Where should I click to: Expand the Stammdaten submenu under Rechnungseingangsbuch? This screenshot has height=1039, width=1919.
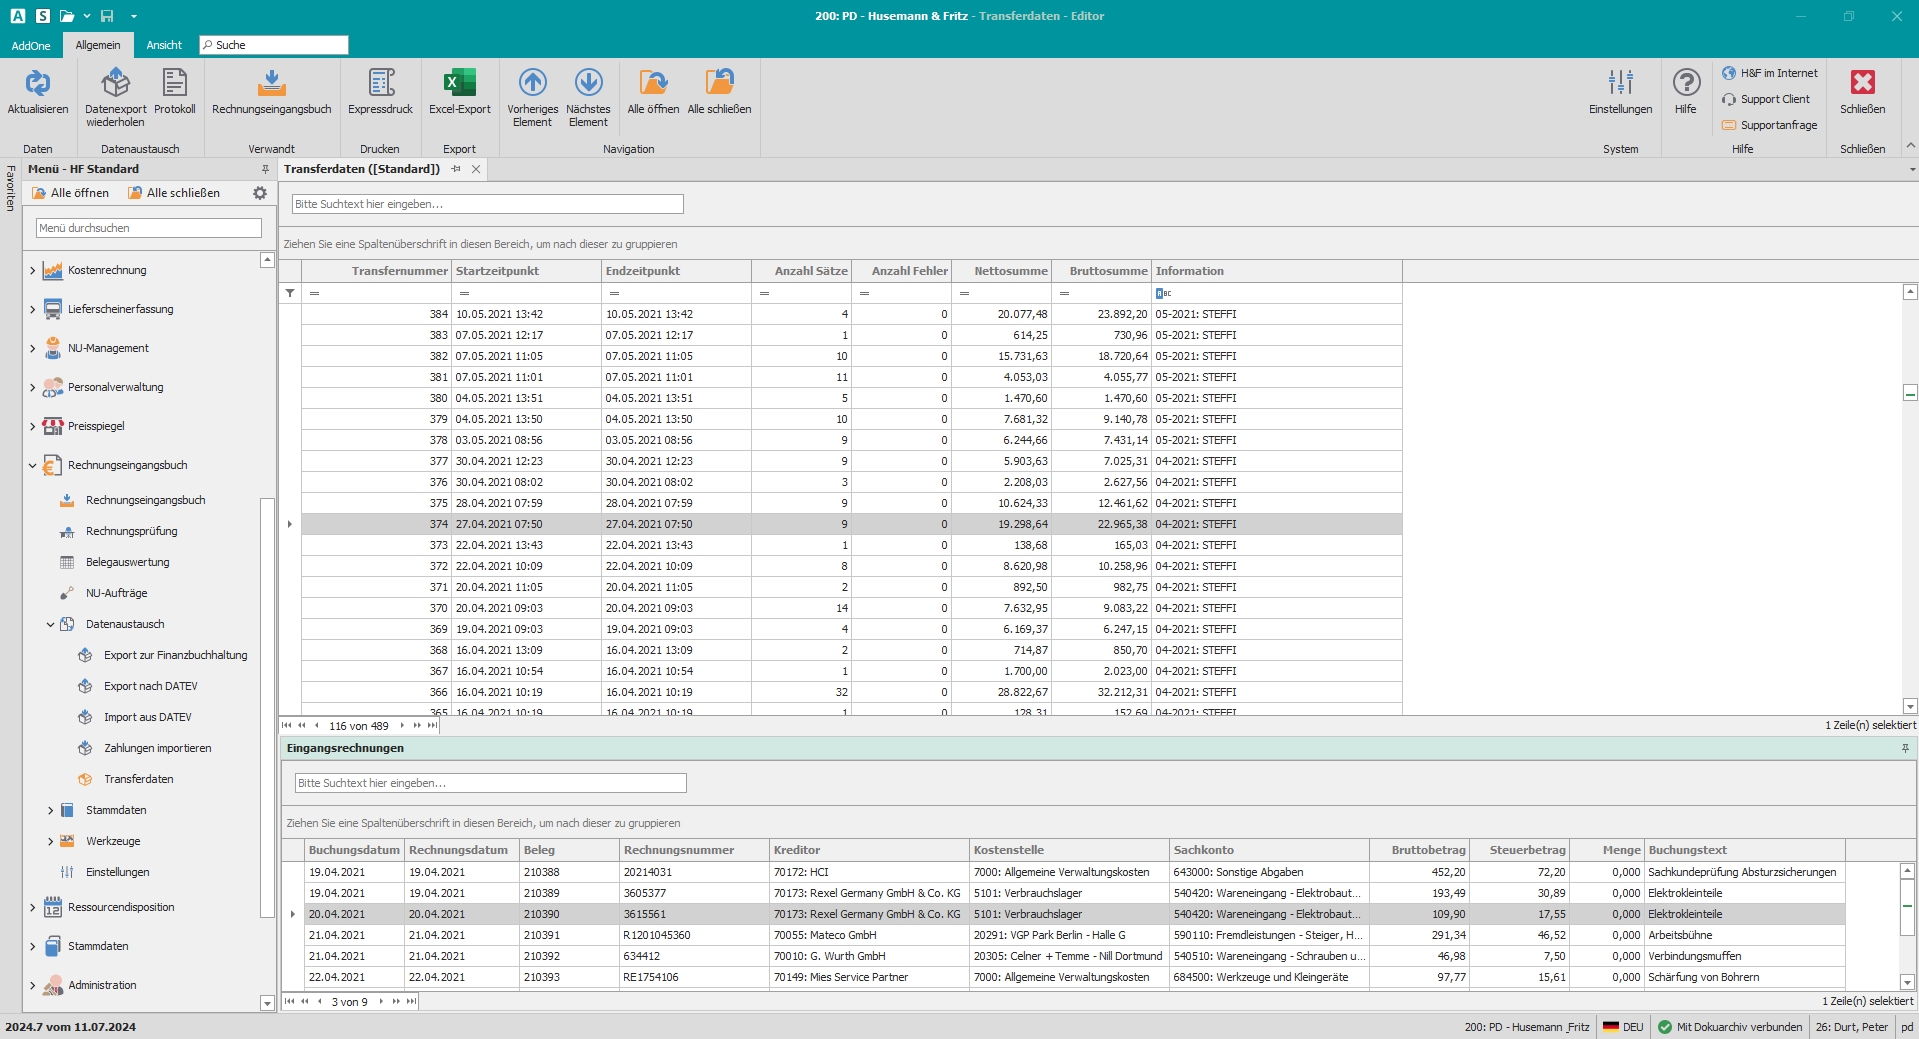[x=50, y=811]
